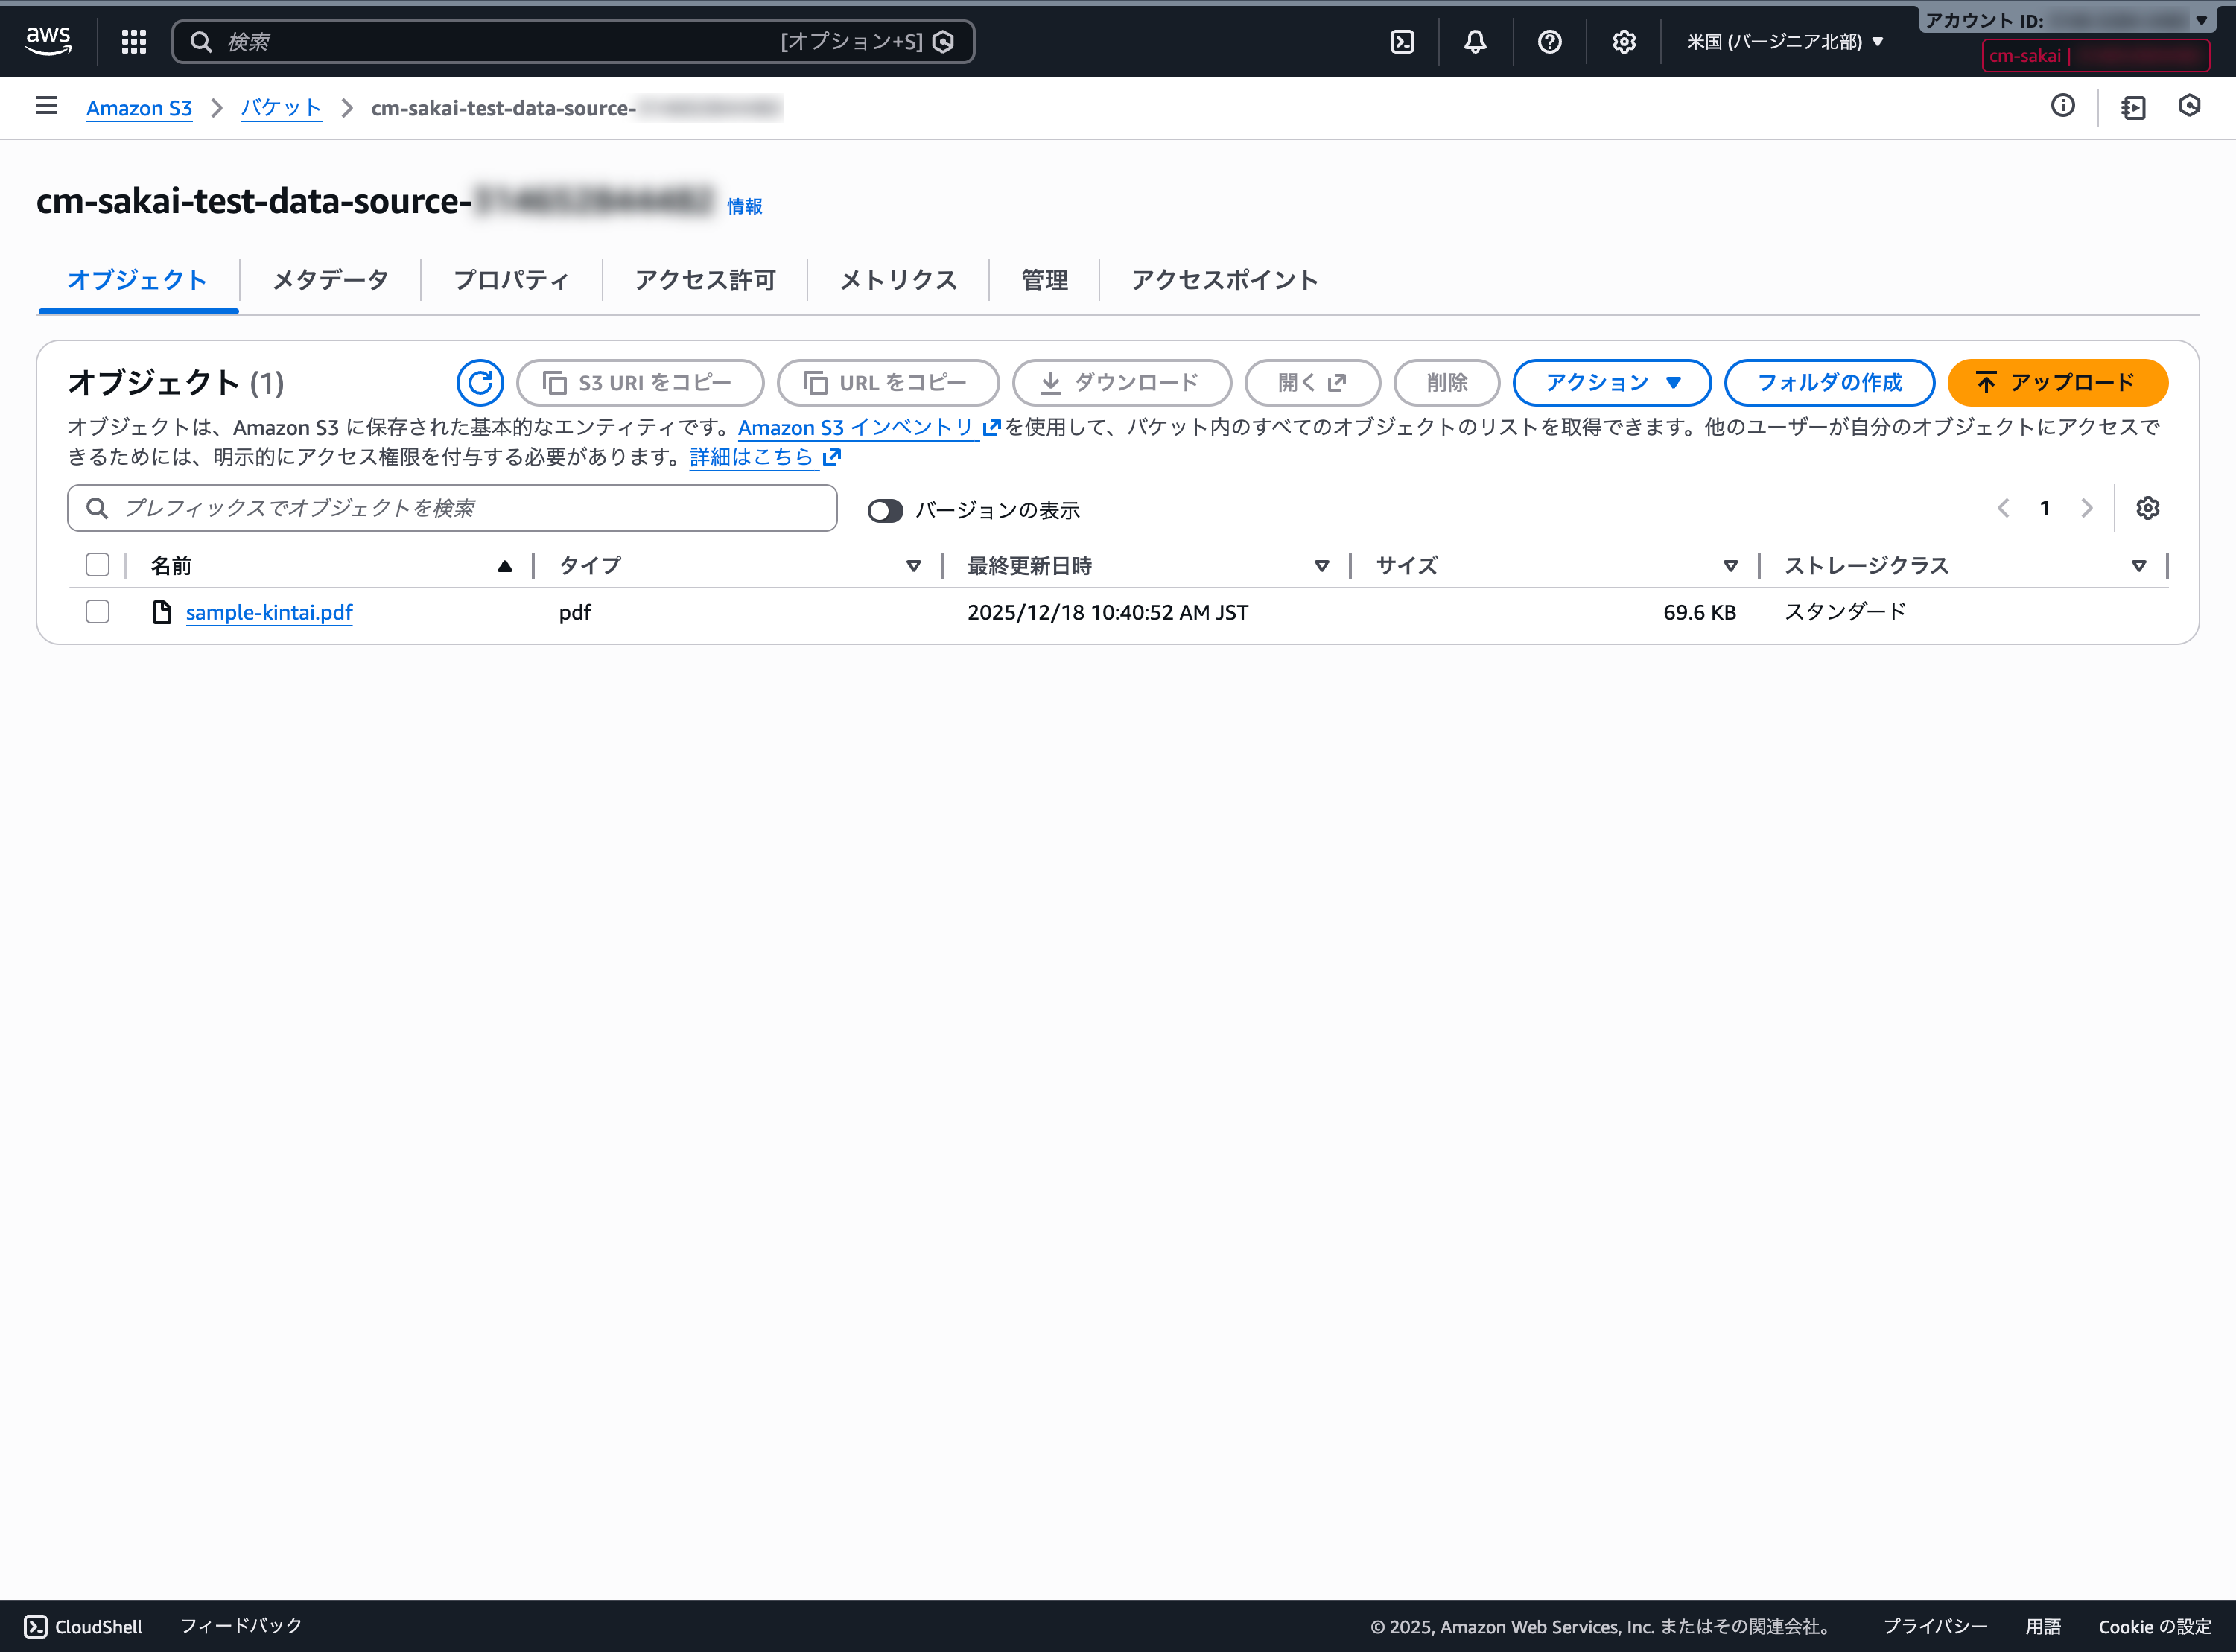Sort by the 最終更新日時 column arrow

point(1321,566)
